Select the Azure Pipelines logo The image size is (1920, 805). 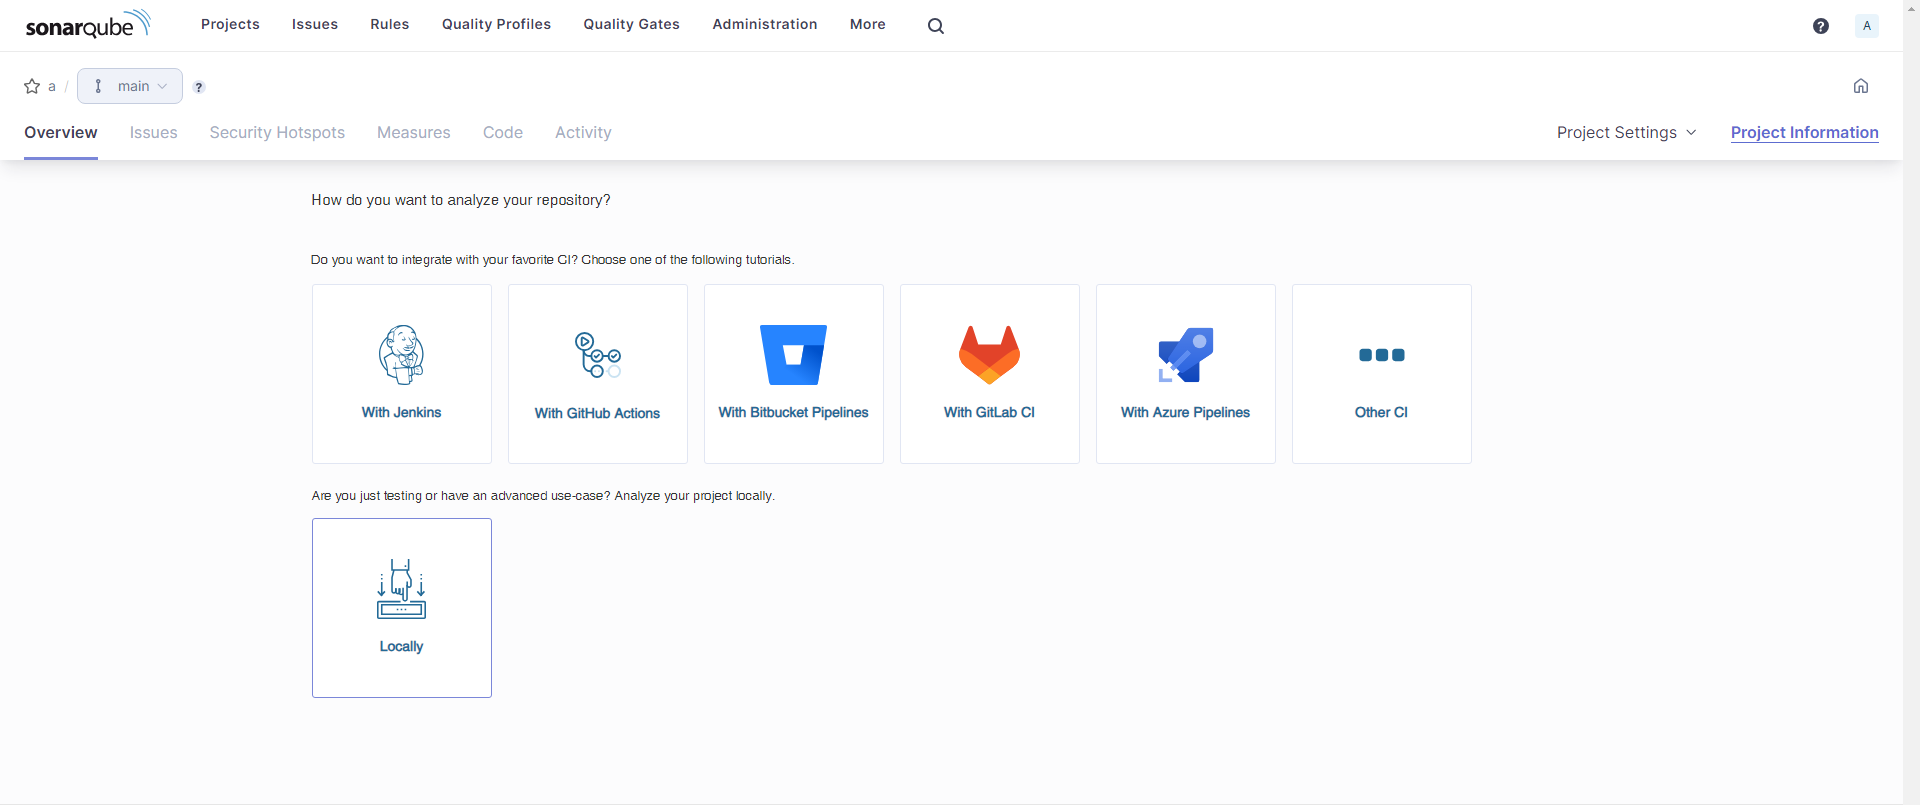1186,355
